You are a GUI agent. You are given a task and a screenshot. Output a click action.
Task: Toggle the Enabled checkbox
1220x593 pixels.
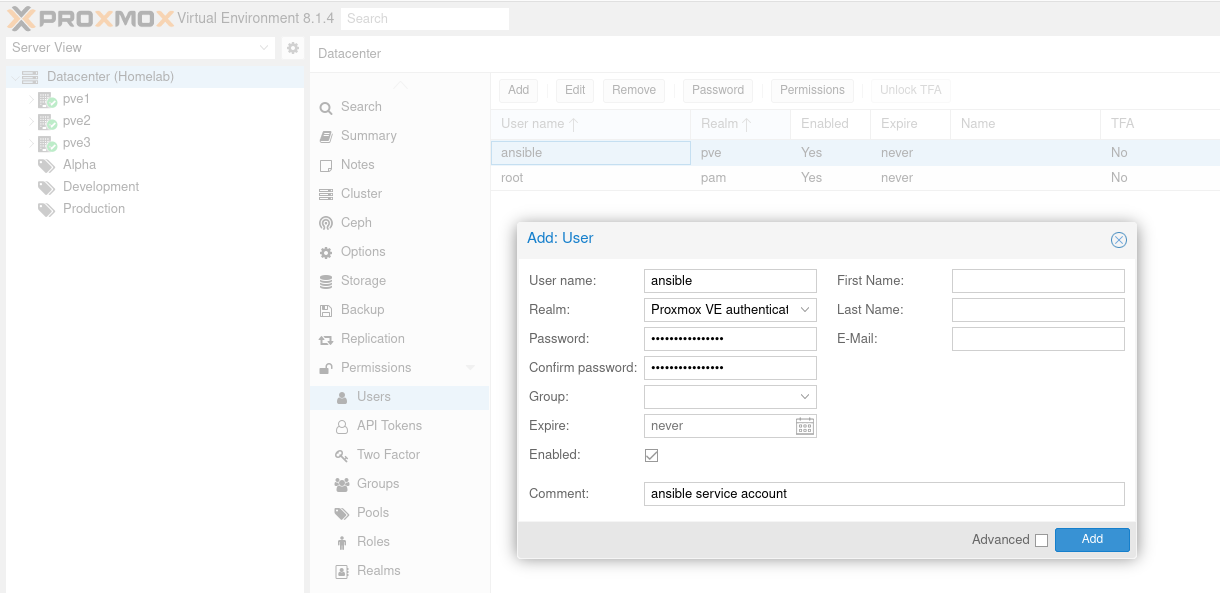652,455
